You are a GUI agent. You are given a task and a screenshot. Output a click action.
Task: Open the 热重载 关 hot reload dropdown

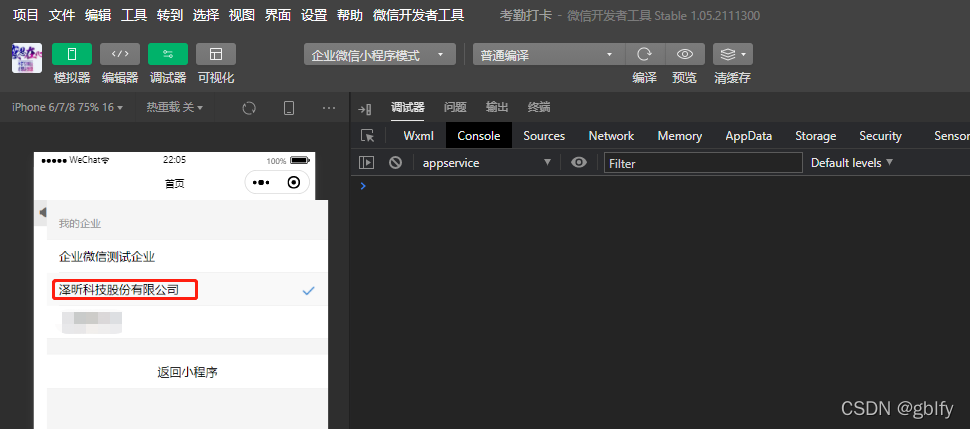click(174, 108)
